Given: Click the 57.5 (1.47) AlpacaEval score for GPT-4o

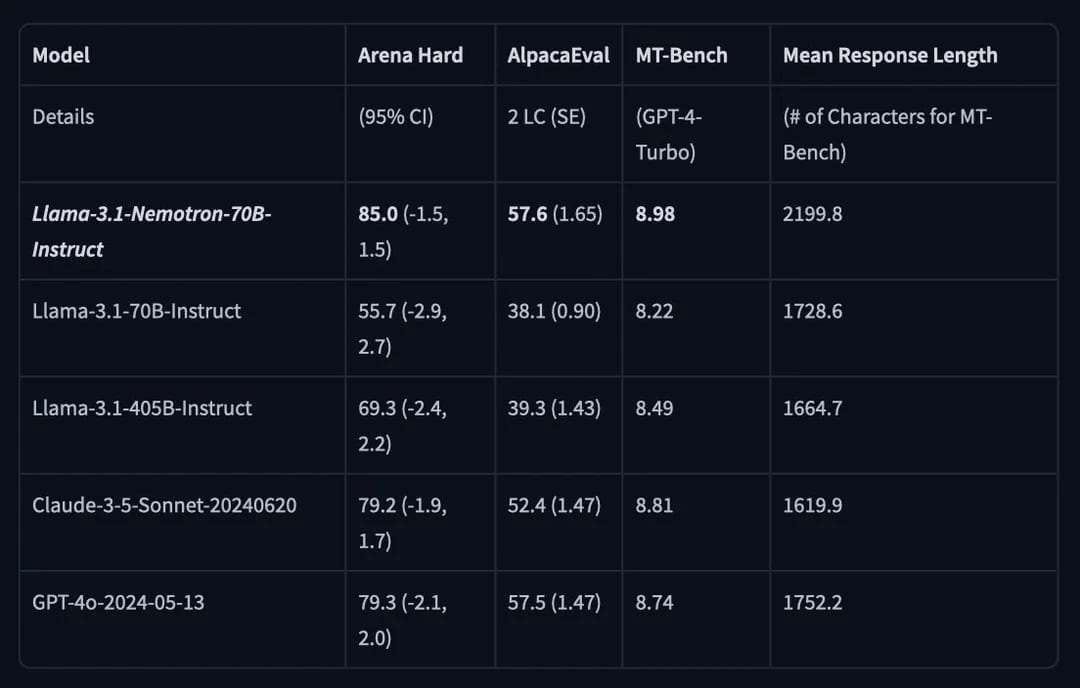Looking at the screenshot, I should tap(554, 603).
